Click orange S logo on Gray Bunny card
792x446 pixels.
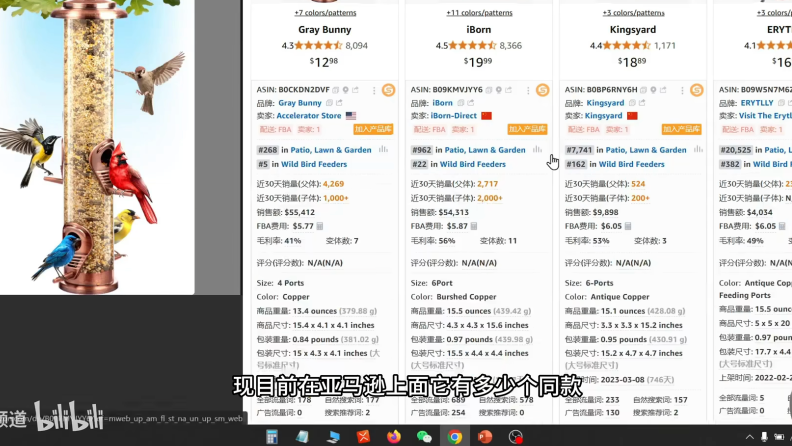point(388,90)
